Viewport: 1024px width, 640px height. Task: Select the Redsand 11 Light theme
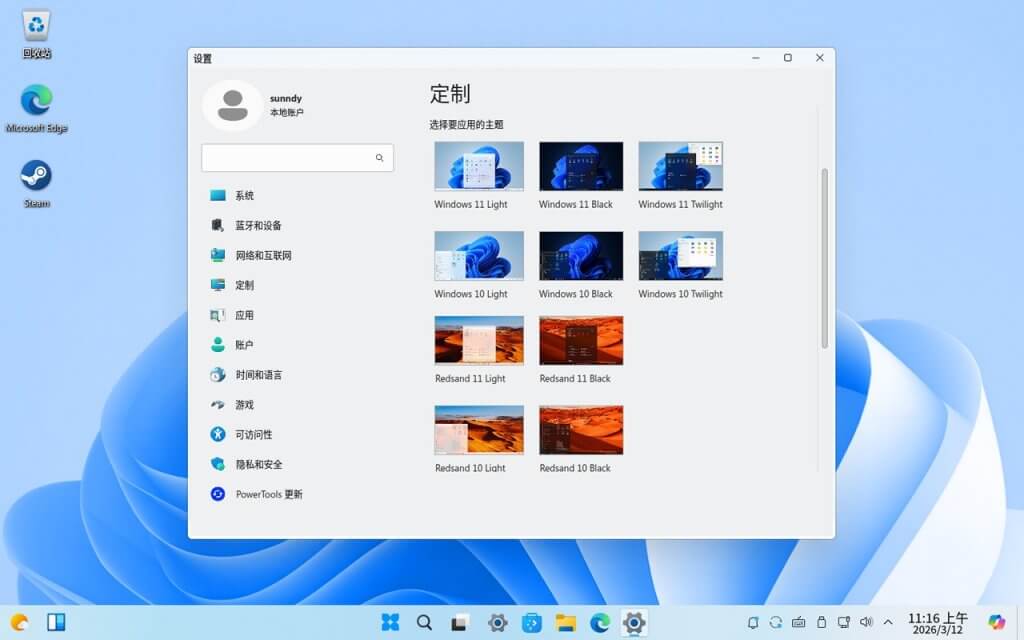click(479, 340)
